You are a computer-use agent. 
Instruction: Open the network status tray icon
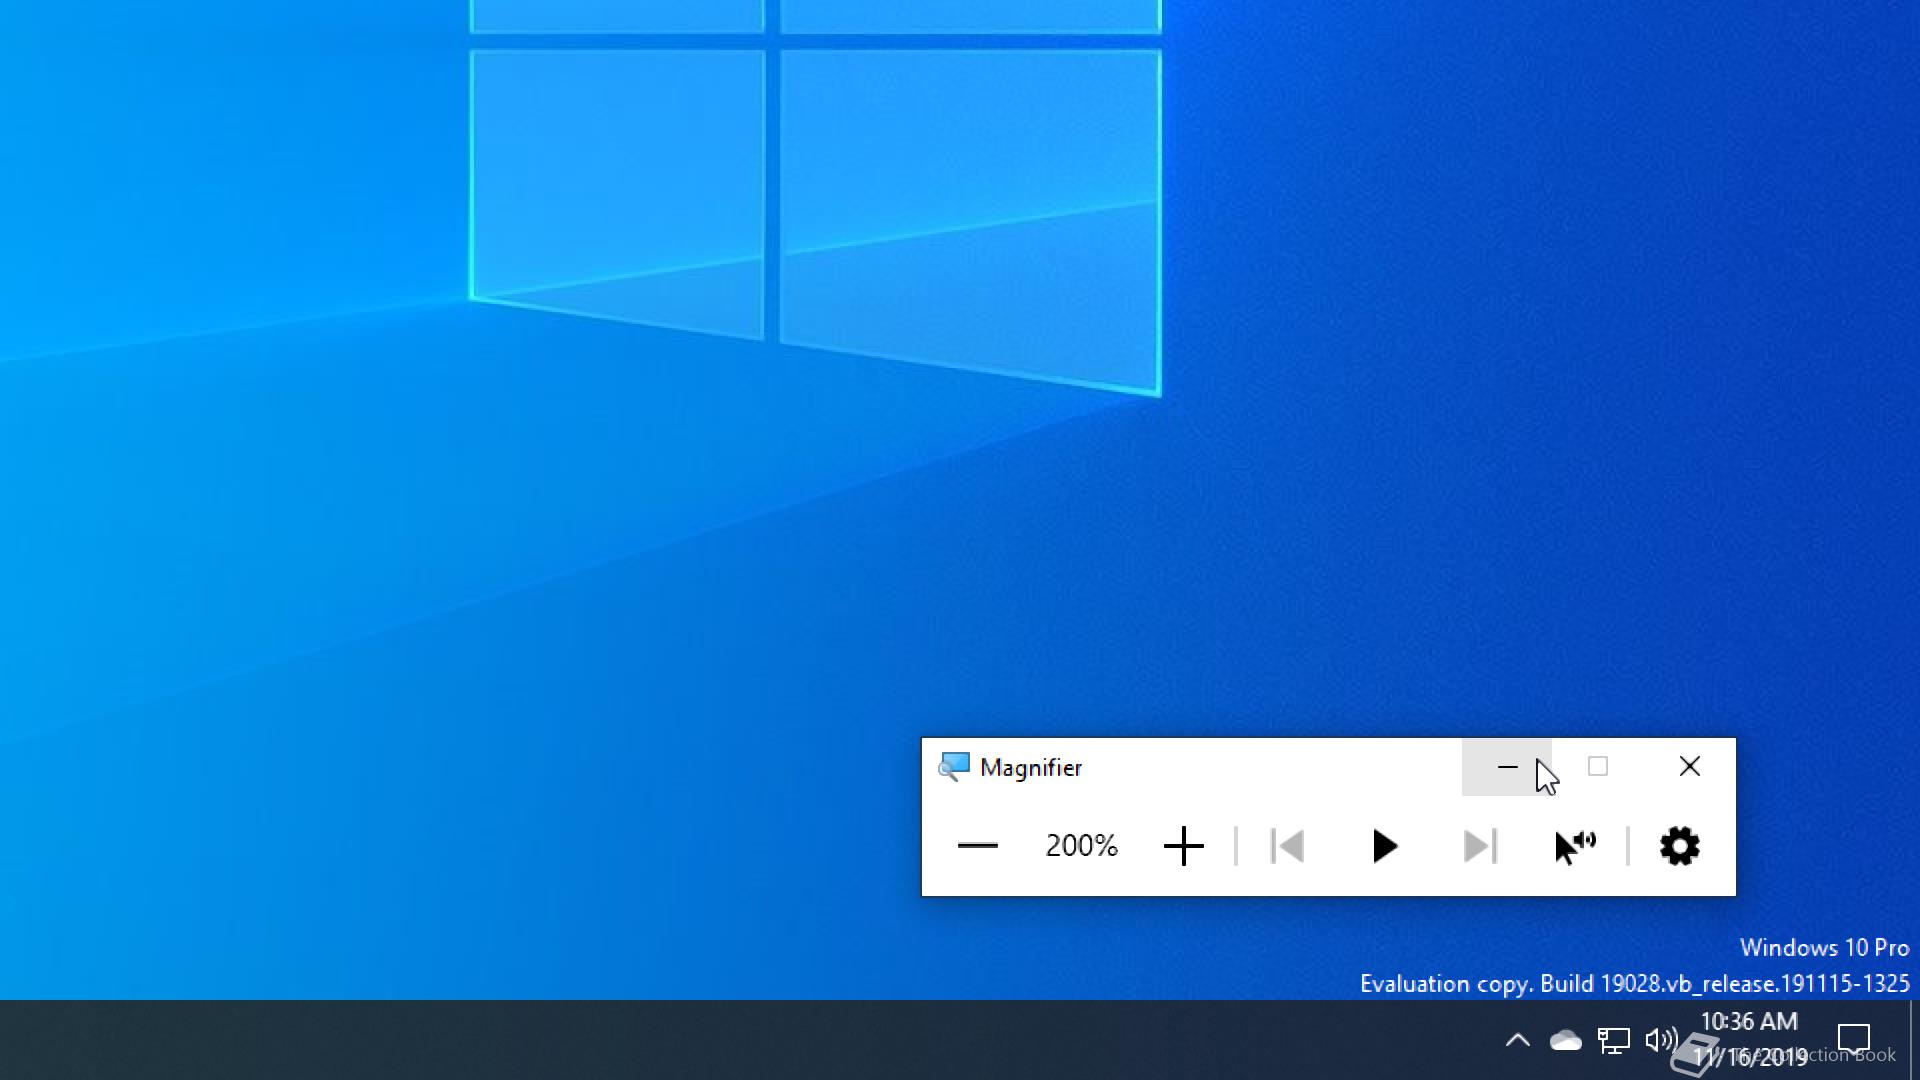click(1613, 1041)
